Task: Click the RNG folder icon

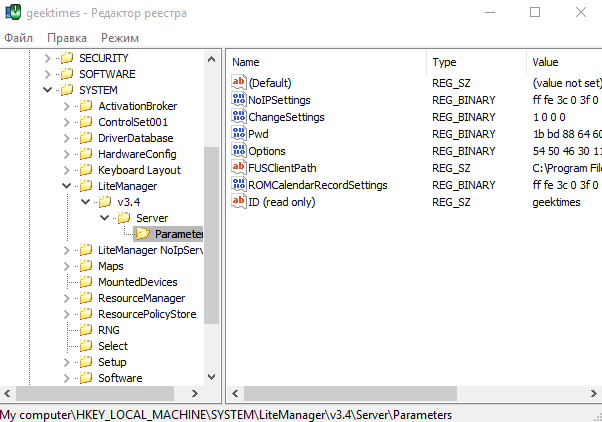Action: coord(86,330)
